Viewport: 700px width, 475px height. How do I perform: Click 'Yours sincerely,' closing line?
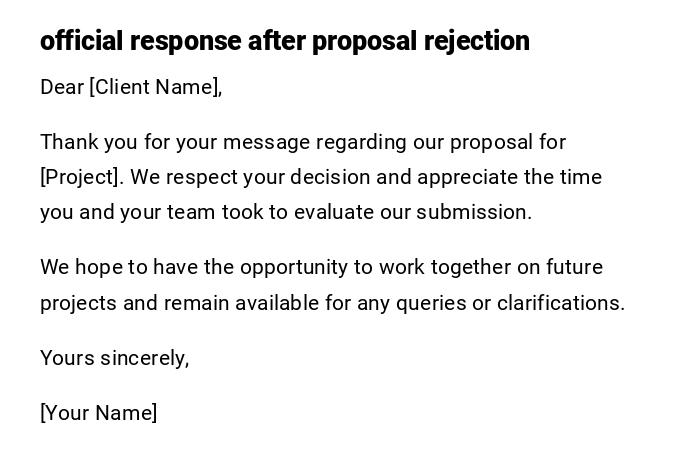point(114,358)
